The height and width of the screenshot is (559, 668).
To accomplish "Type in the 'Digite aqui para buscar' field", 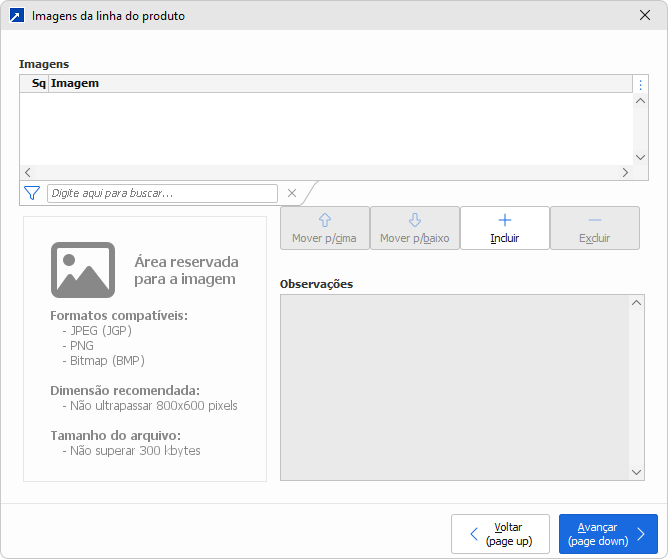I will pos(162,193).
